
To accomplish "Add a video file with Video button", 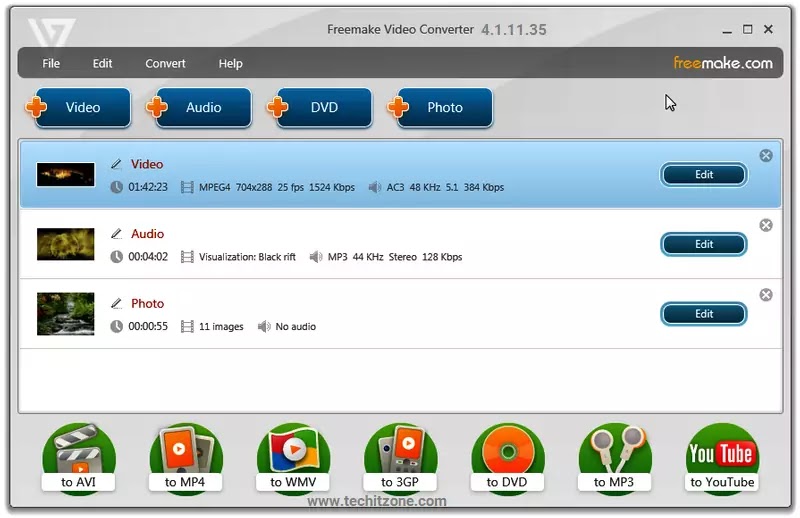I will [x=79, y=107].
